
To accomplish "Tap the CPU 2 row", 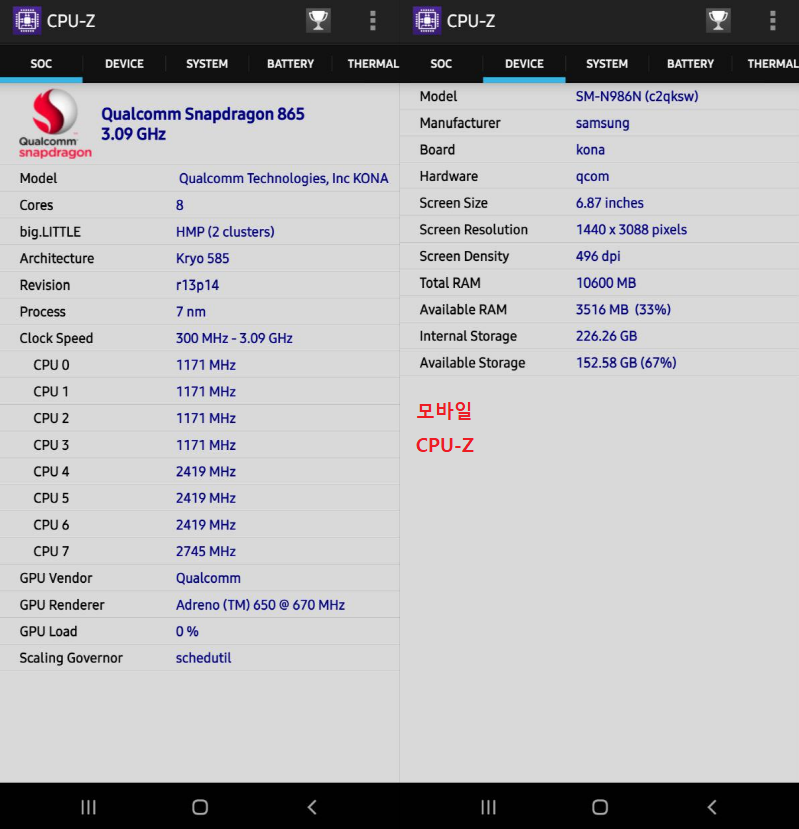I will pyautogui.click(x=199, y=418).
